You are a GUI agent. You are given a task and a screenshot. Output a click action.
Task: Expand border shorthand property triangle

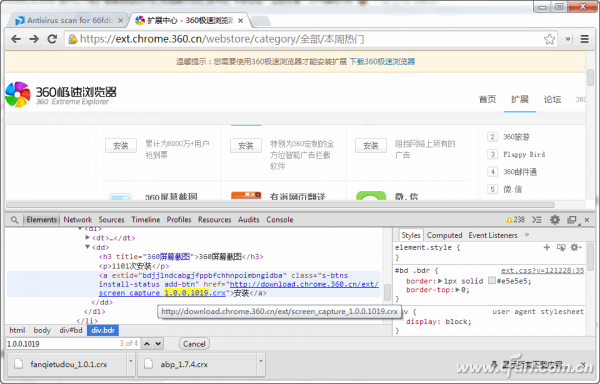(x=440, y=281)
